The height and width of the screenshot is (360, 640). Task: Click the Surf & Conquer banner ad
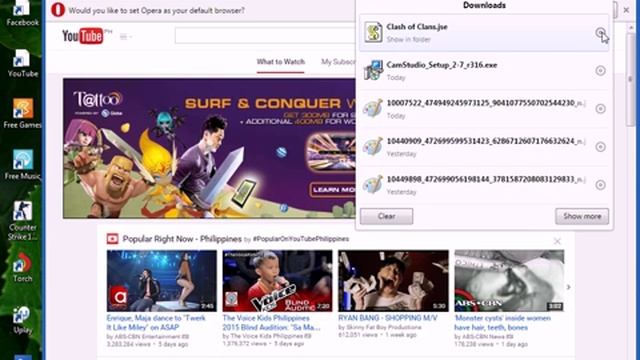[209, 148]
